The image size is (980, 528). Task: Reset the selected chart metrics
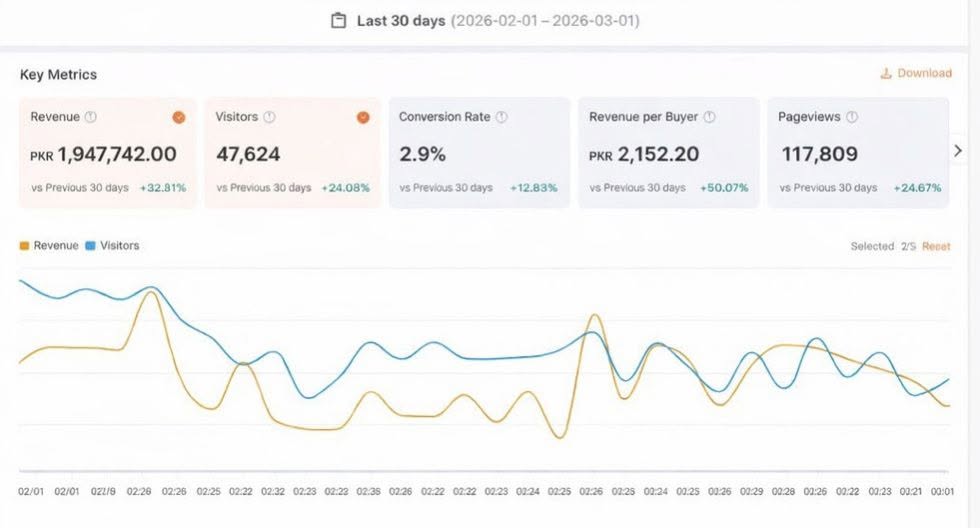pos(936,246)
